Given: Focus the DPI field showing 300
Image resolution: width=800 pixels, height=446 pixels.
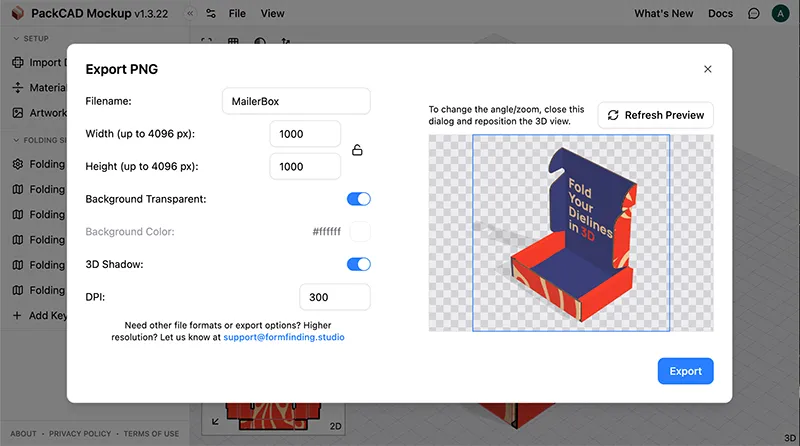Looking at the screenshot, I should tap(335, 297).
